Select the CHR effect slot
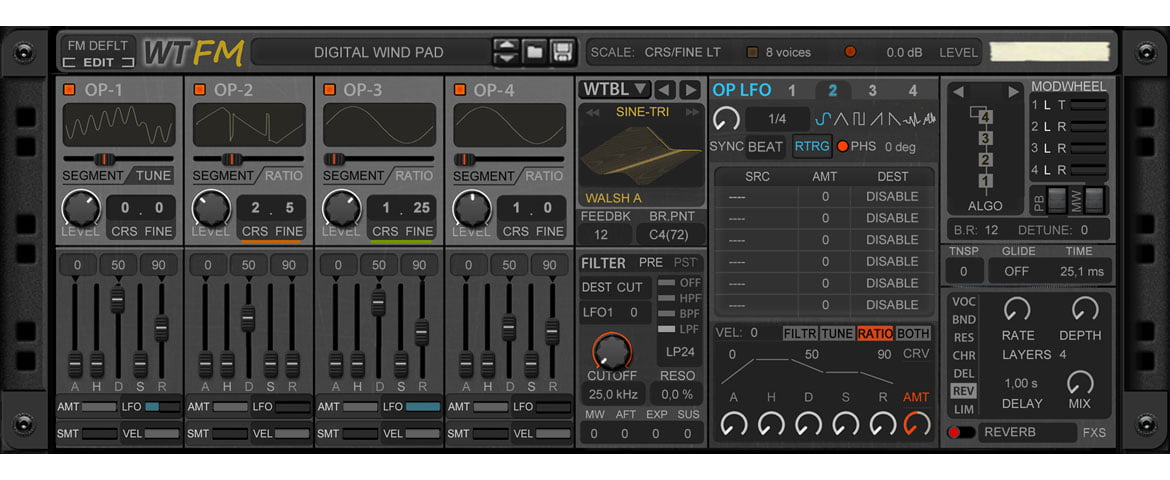This screenshot has width=1170, height=480. click(963, 355)
